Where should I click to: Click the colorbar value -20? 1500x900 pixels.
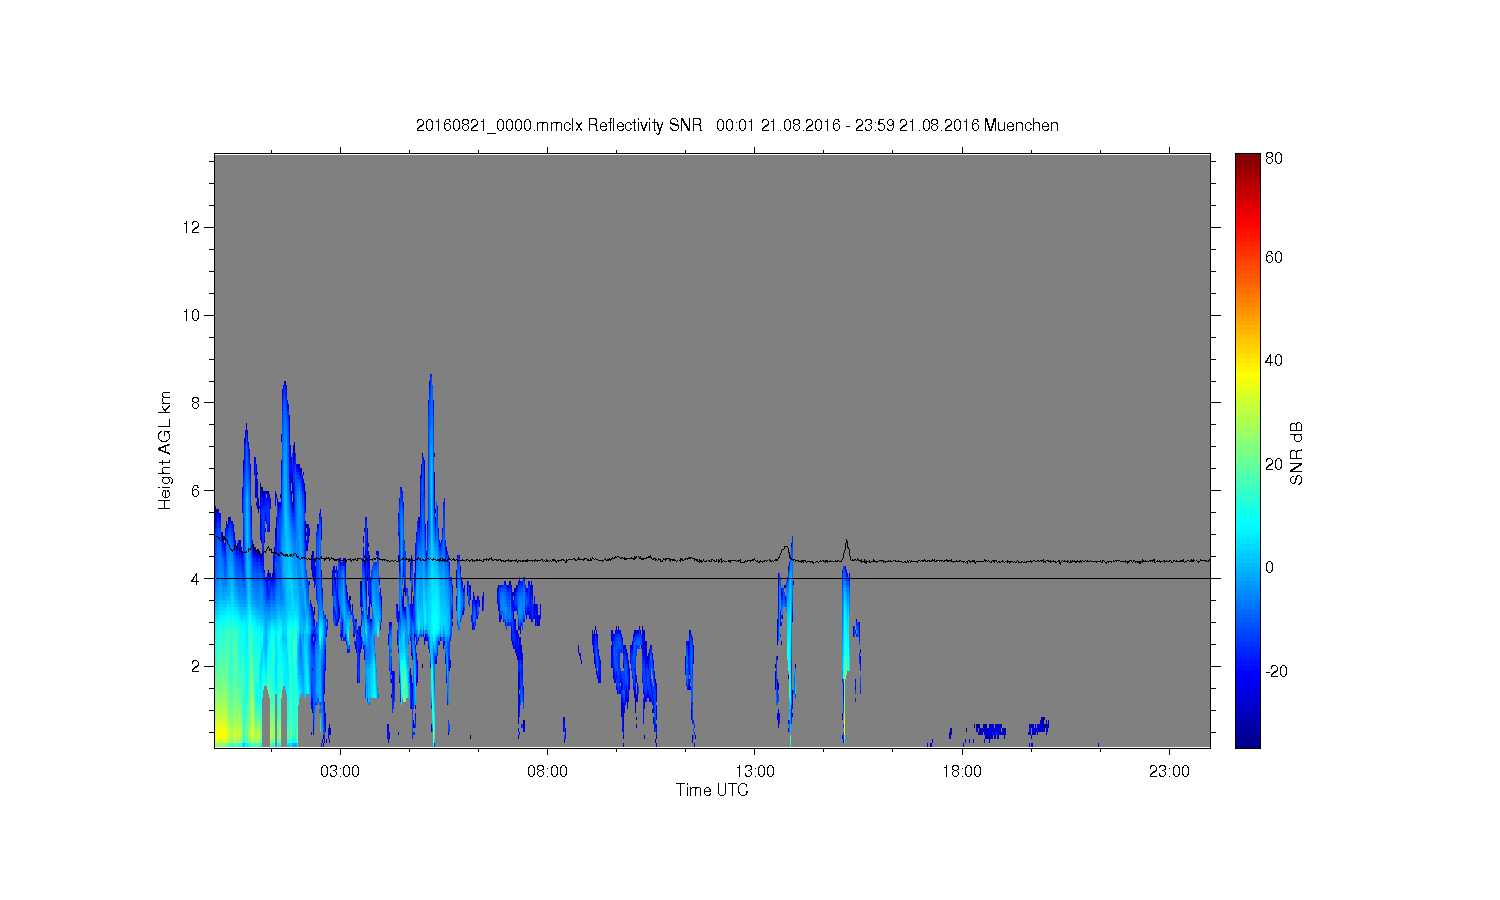tap(1277, 671)
